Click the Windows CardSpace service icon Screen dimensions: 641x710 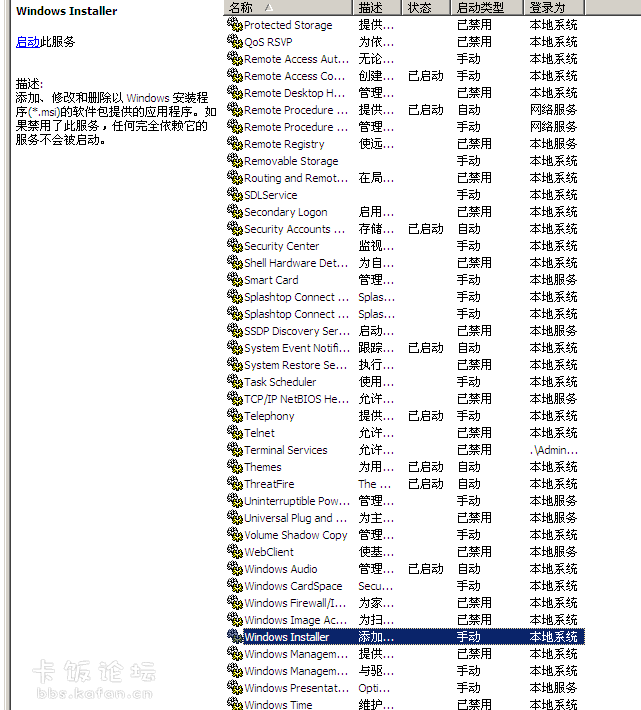(x=234, y=585)
